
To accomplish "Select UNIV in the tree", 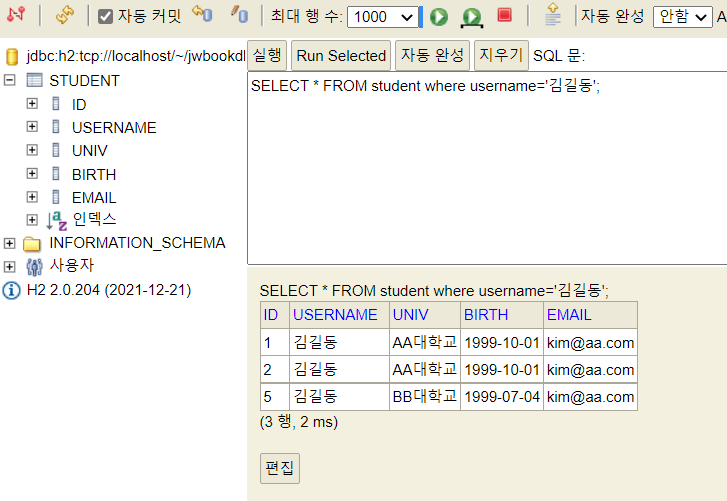I will coord(89,151).
